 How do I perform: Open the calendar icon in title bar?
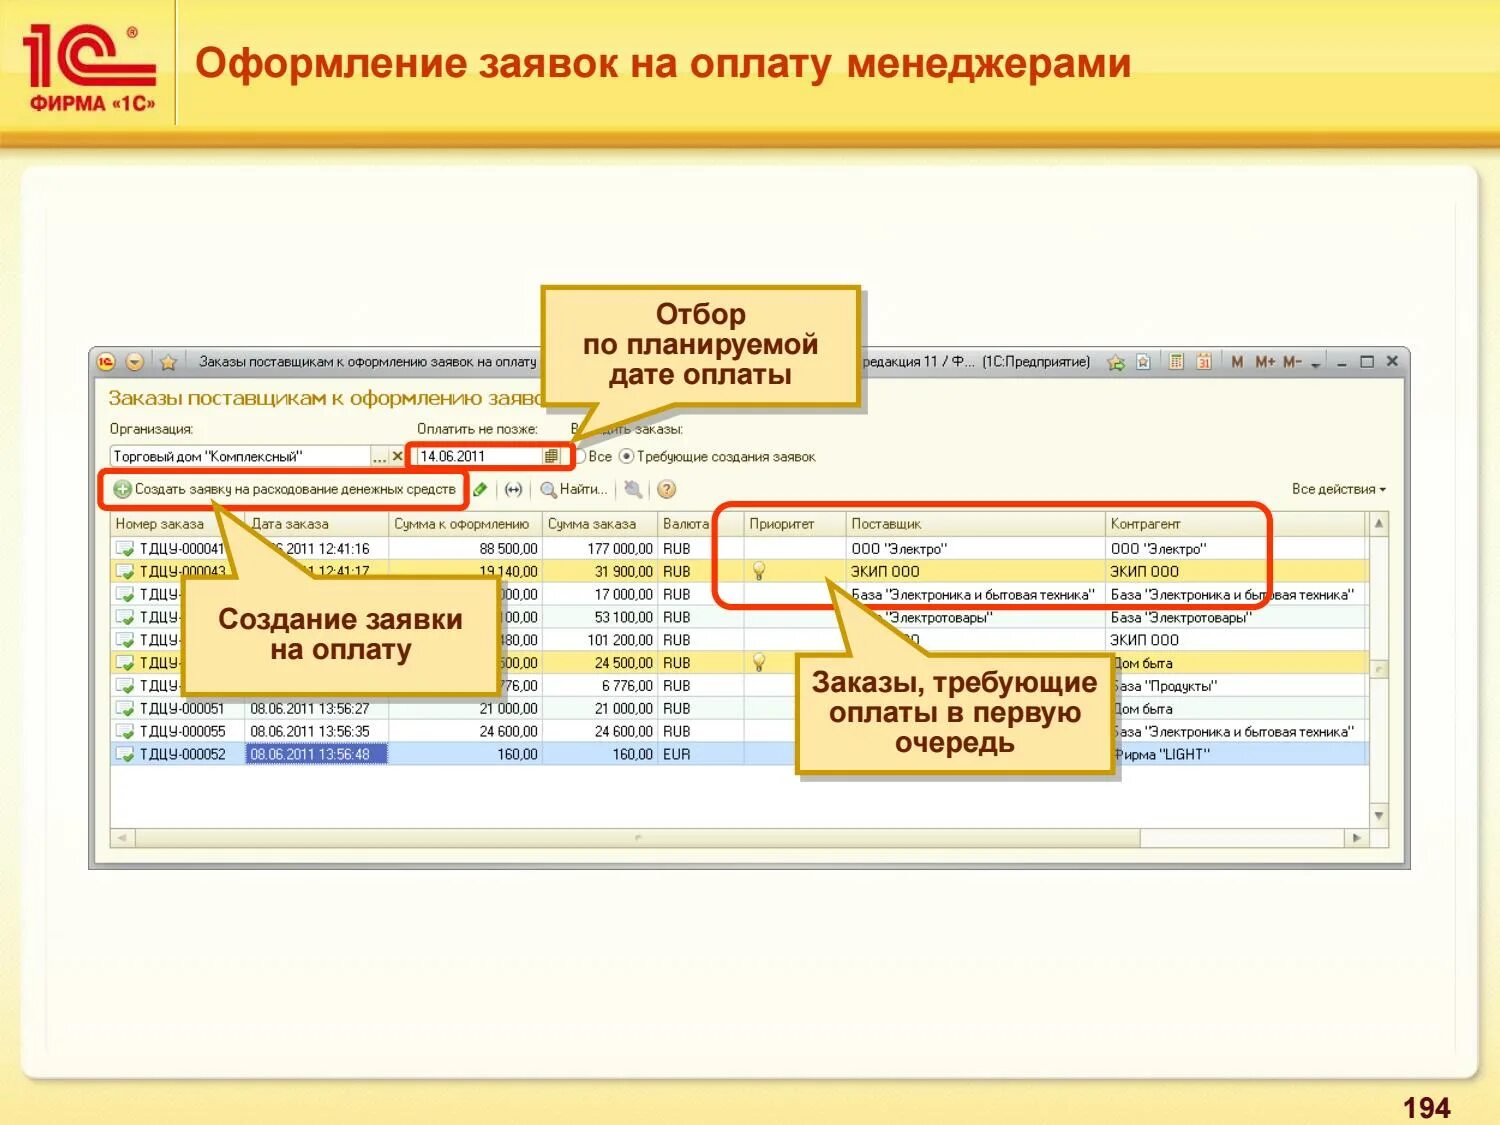pos(1204,362)
